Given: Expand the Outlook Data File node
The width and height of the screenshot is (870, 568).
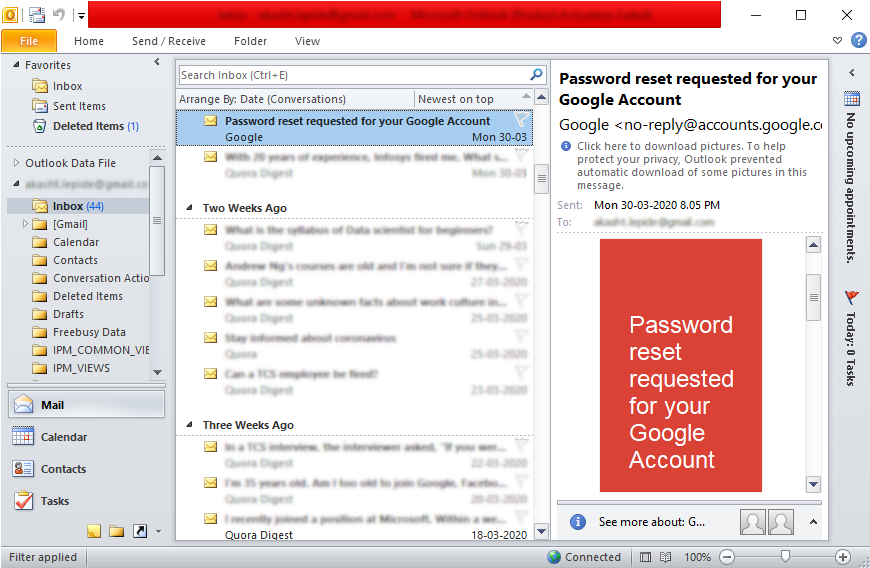Looking at the screenshot, I should point(16,163).
